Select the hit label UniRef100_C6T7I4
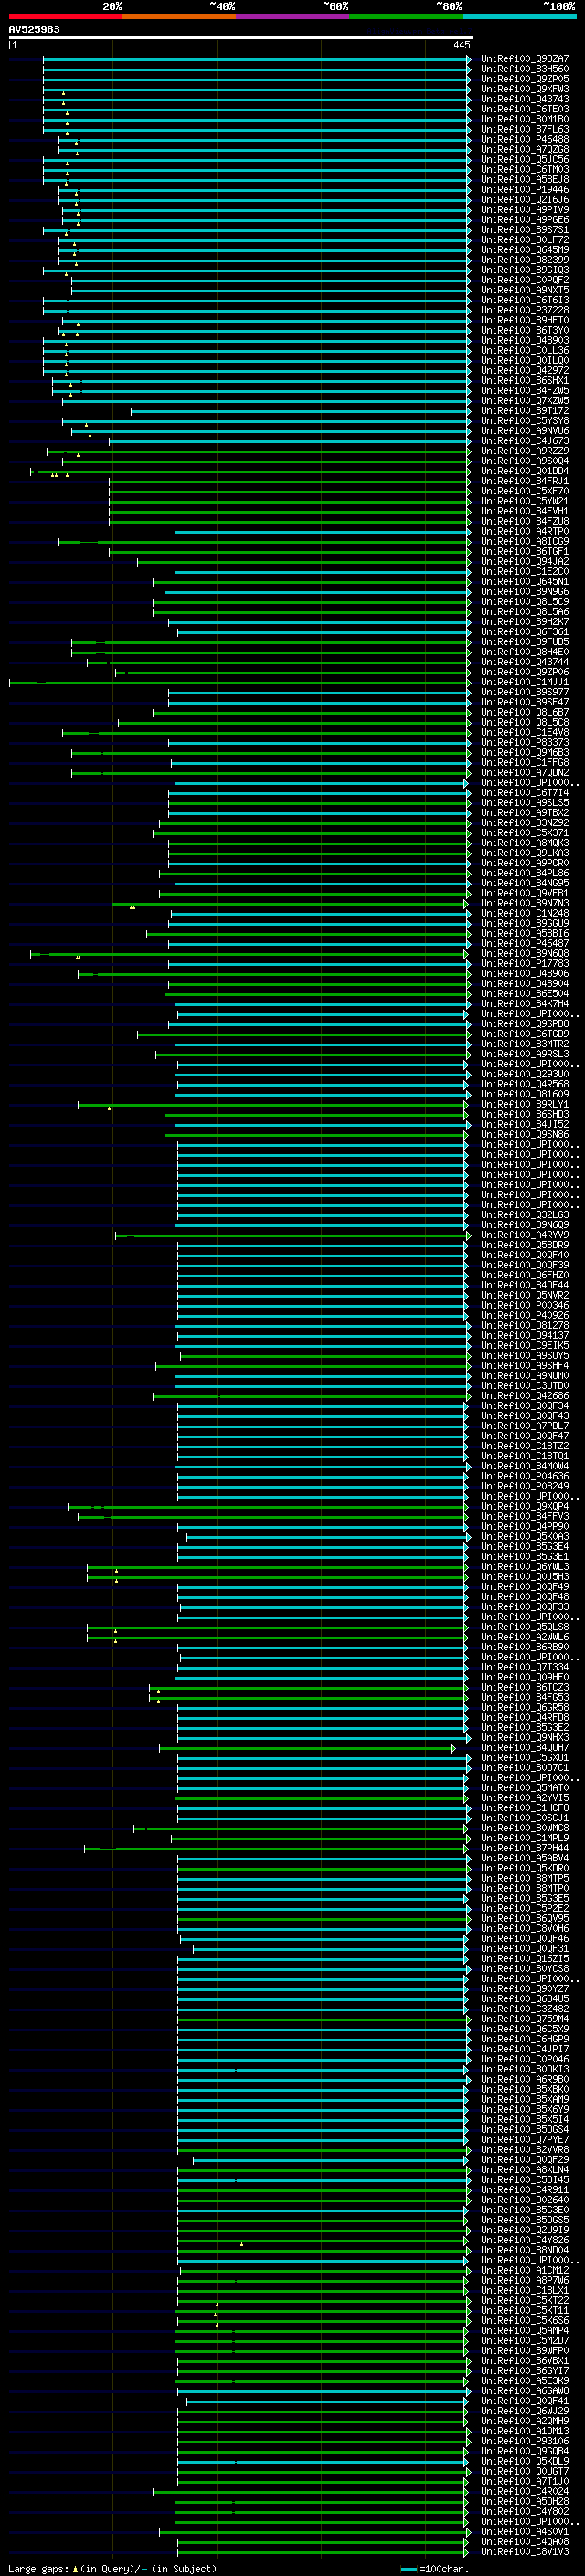Screen dimensions: 585x2576 (525, 793)
